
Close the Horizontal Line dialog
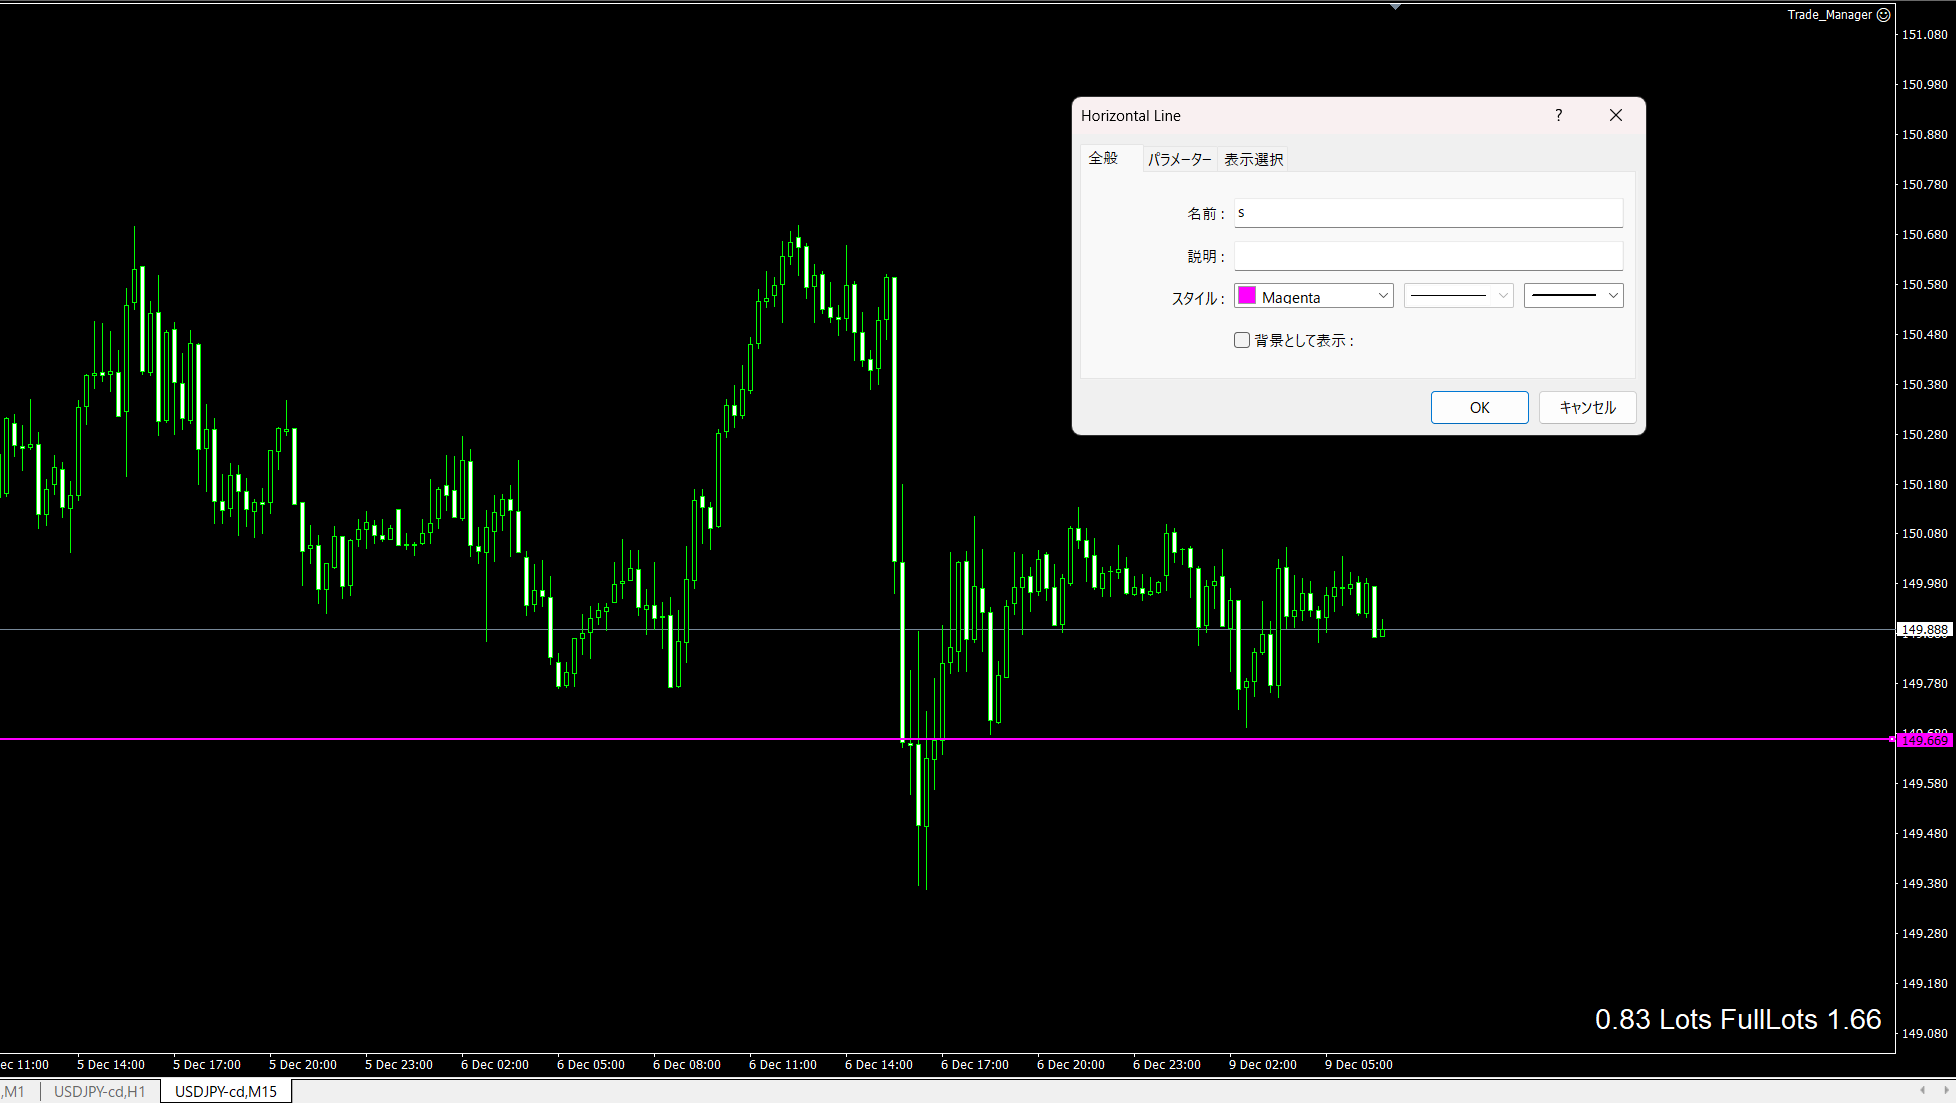(x=1615, y=115)
